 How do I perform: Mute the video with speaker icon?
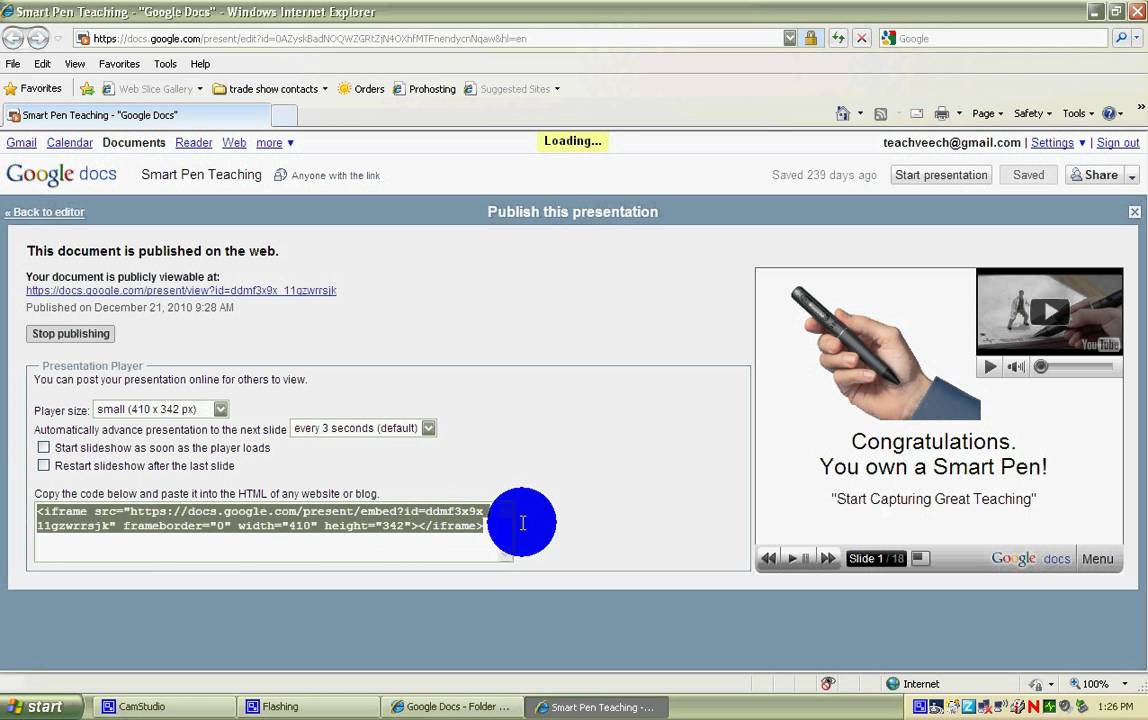1015,367
